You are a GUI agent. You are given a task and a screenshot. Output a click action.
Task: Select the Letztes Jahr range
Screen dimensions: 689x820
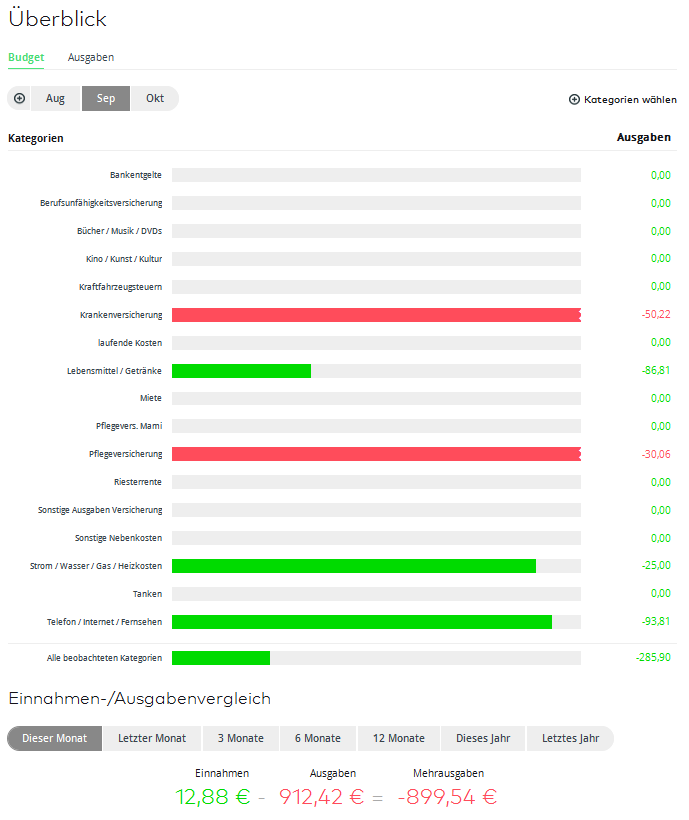tap(570, 739)
